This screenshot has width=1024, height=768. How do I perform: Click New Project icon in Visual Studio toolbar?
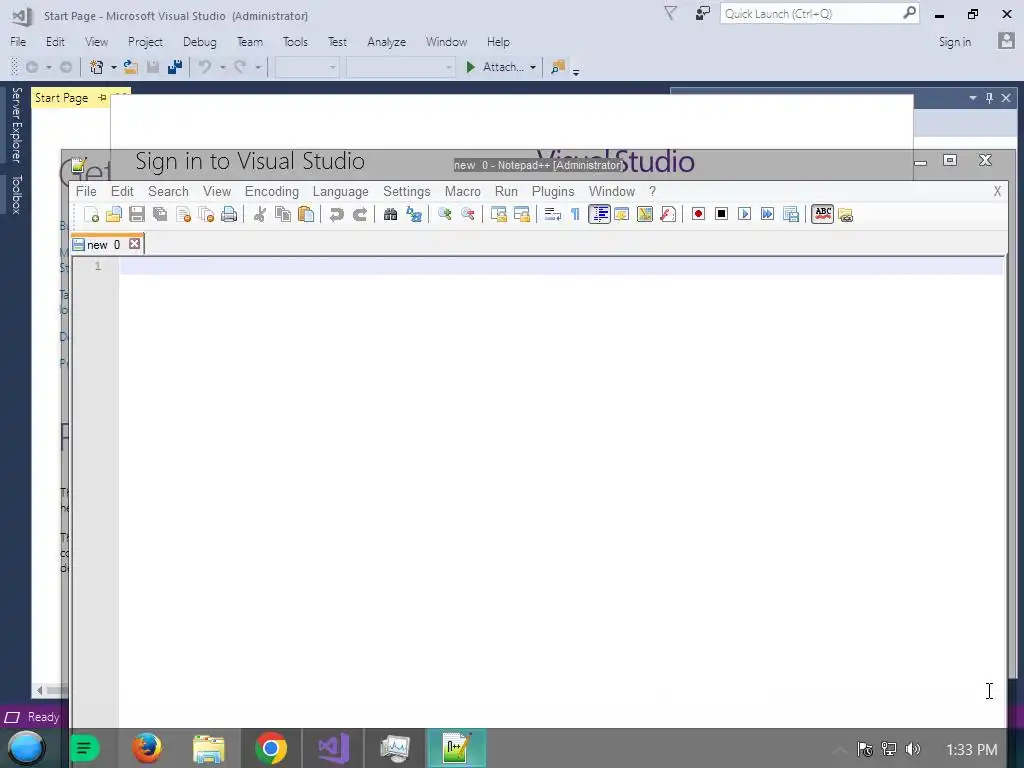(97, 67)
